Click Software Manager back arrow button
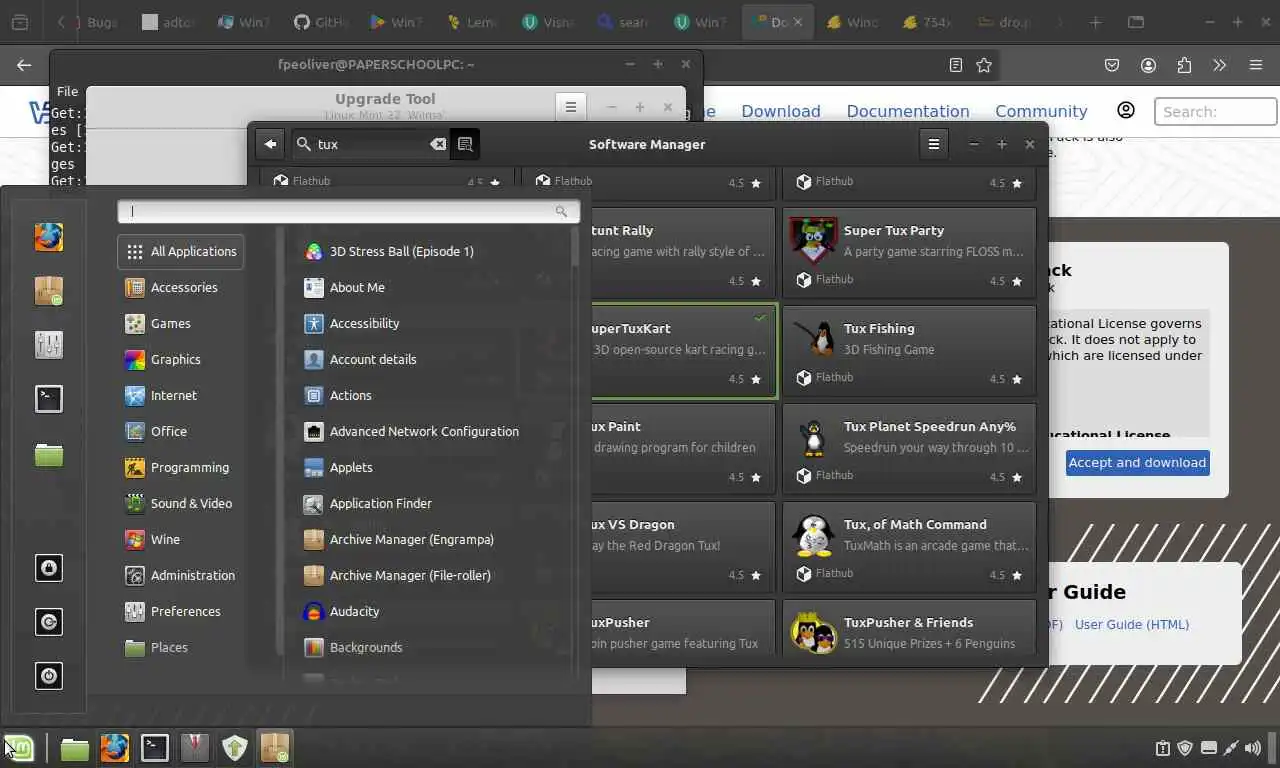The width and height of the screenshot is (1280, 768). point(270,144)
